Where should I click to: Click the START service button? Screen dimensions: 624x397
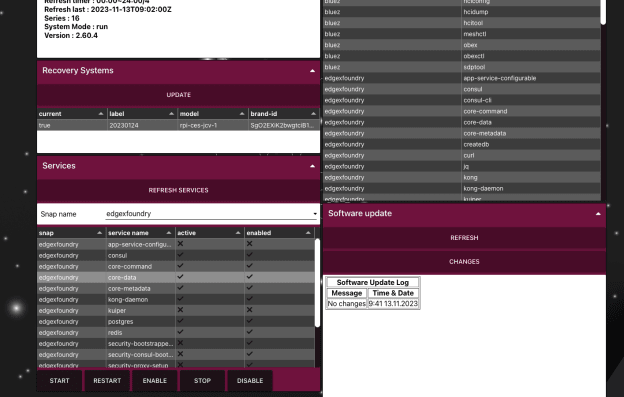point(59,381)
